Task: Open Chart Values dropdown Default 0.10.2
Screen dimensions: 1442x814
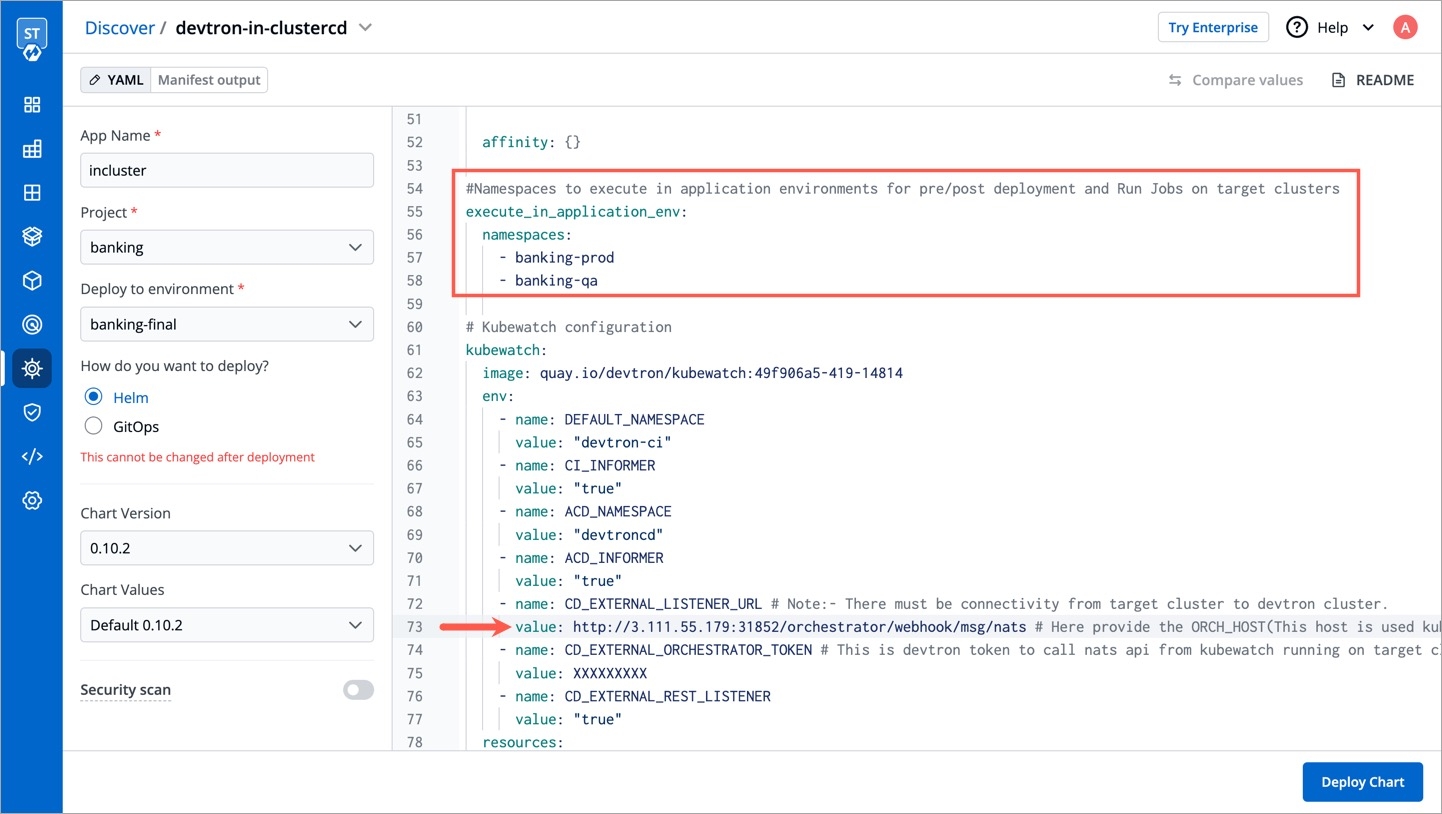Action: point(227,625)
